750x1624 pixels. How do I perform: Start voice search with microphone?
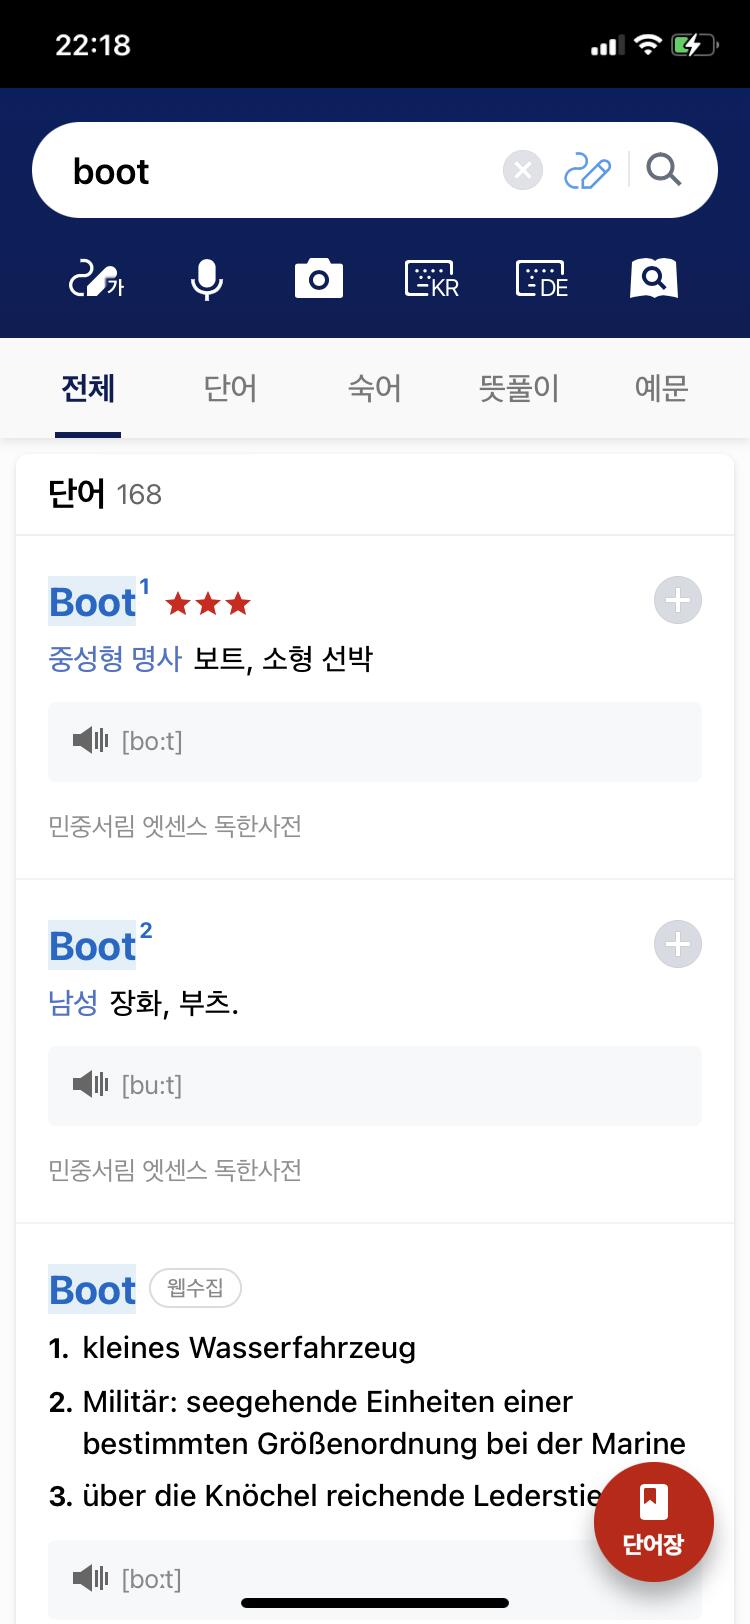(207, 279)
